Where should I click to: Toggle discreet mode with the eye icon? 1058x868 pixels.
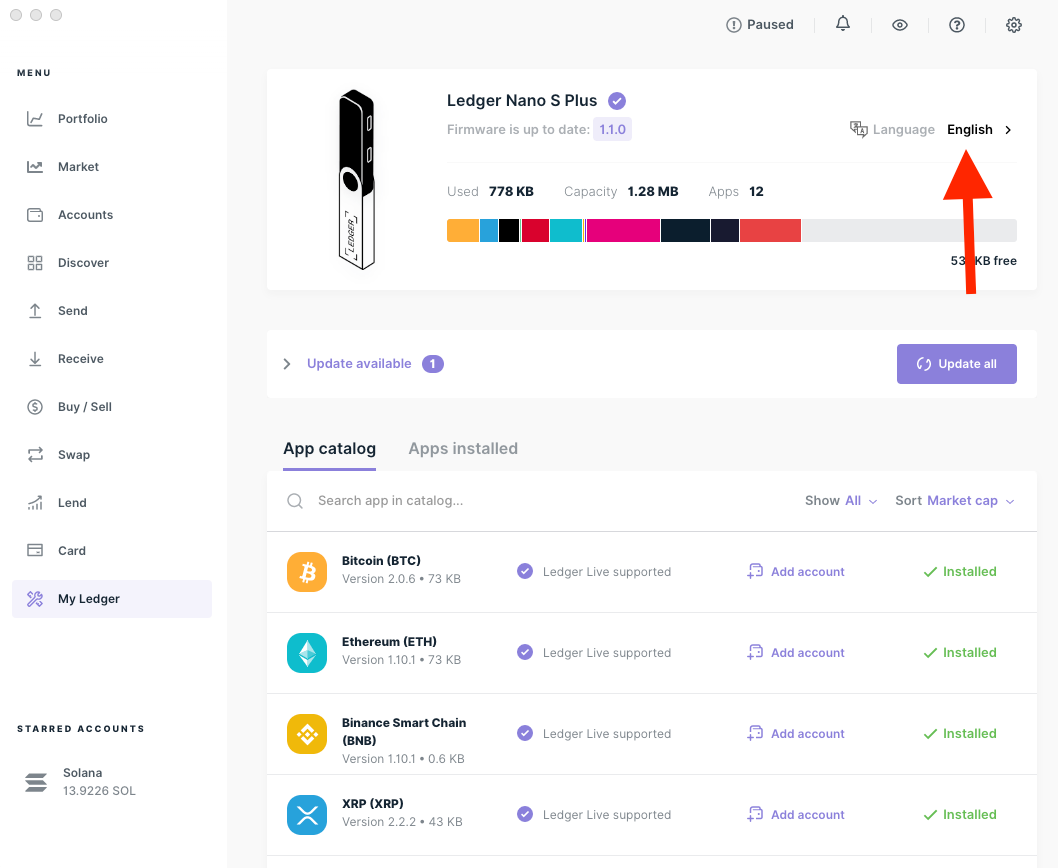tap(900, 24)
